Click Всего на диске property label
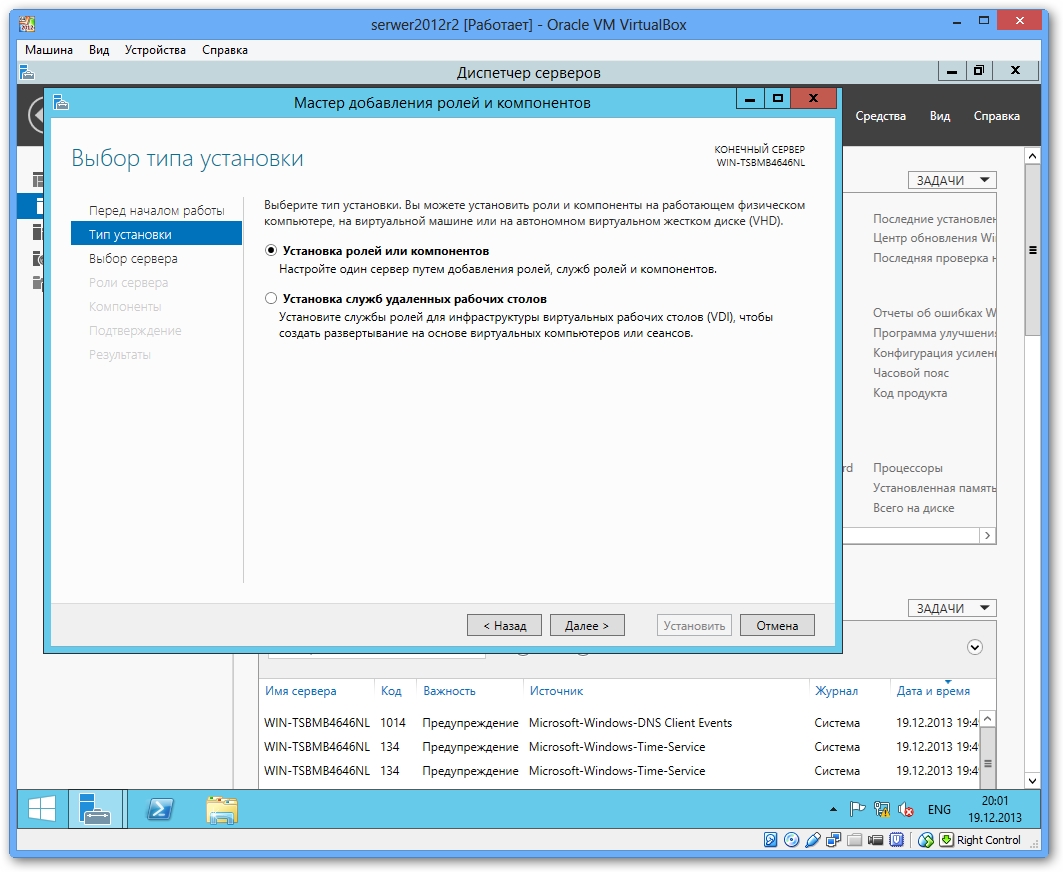Viewport: 1063px width, 872px height. [913, 507]
